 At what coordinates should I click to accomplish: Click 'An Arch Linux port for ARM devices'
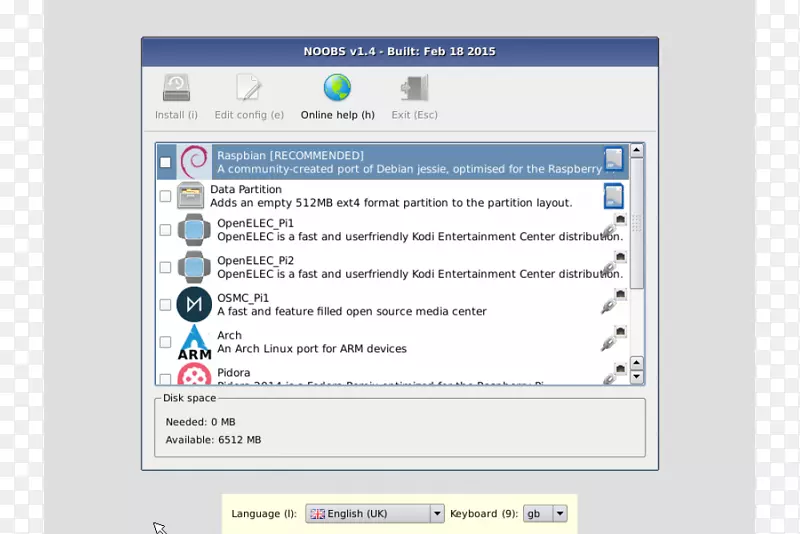312,349
